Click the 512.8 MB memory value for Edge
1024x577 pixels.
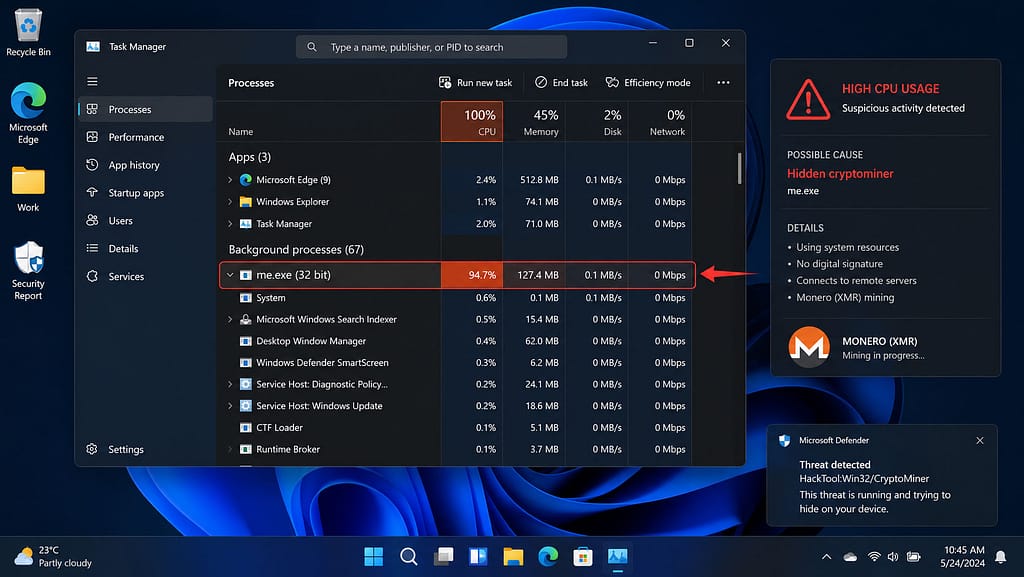pos(539,179)
